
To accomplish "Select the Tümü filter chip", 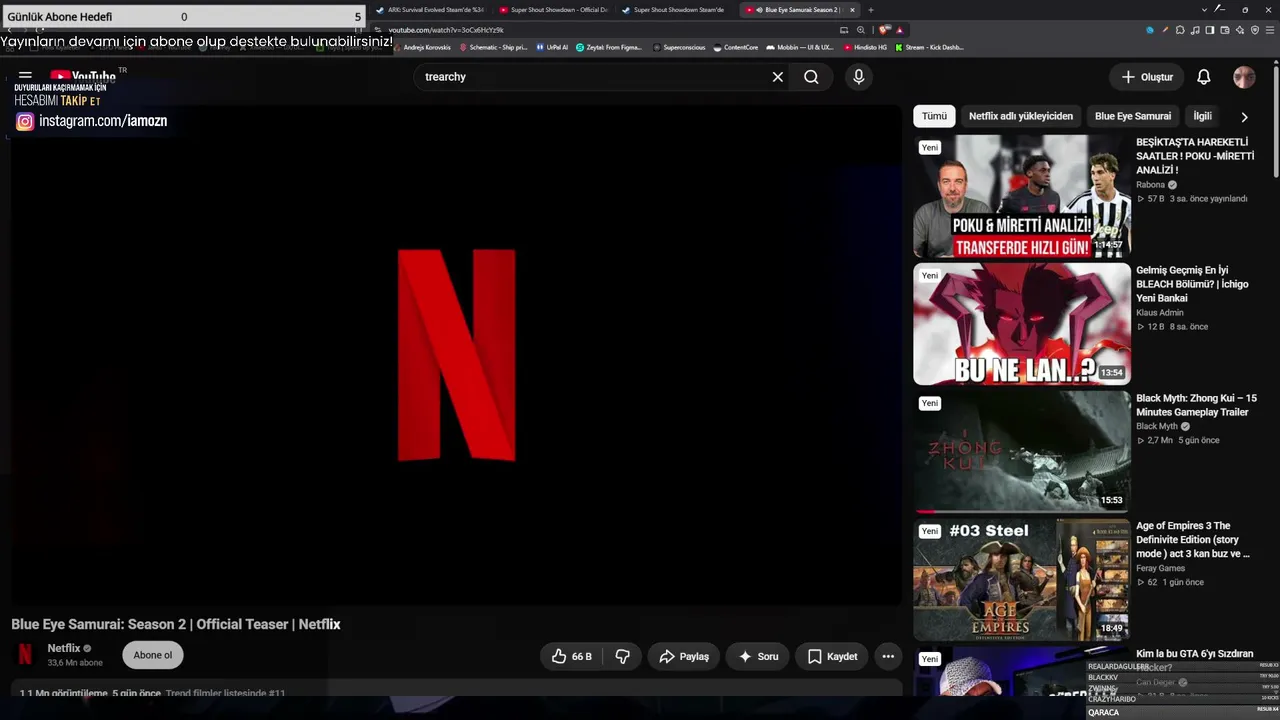I will point(934,116).
